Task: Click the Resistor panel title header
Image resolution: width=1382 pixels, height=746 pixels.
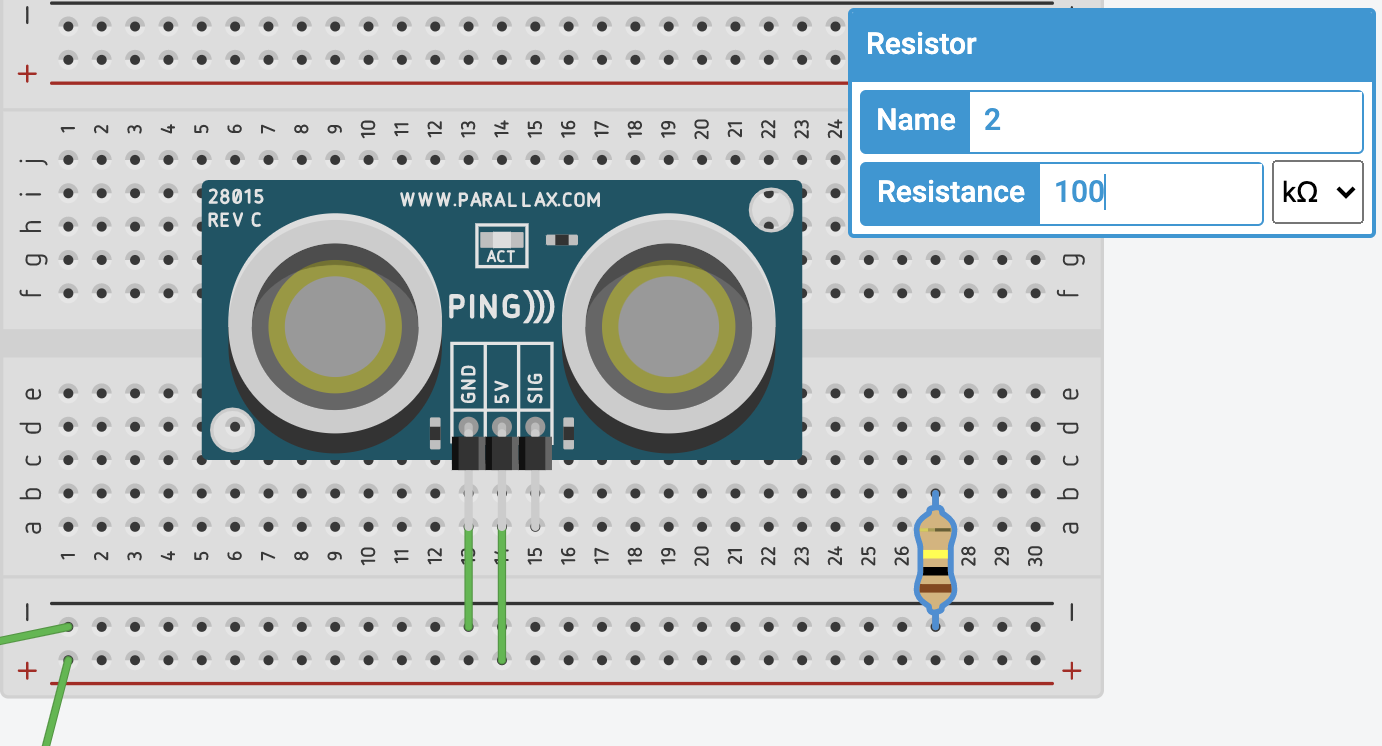Action: point(1114,44)
